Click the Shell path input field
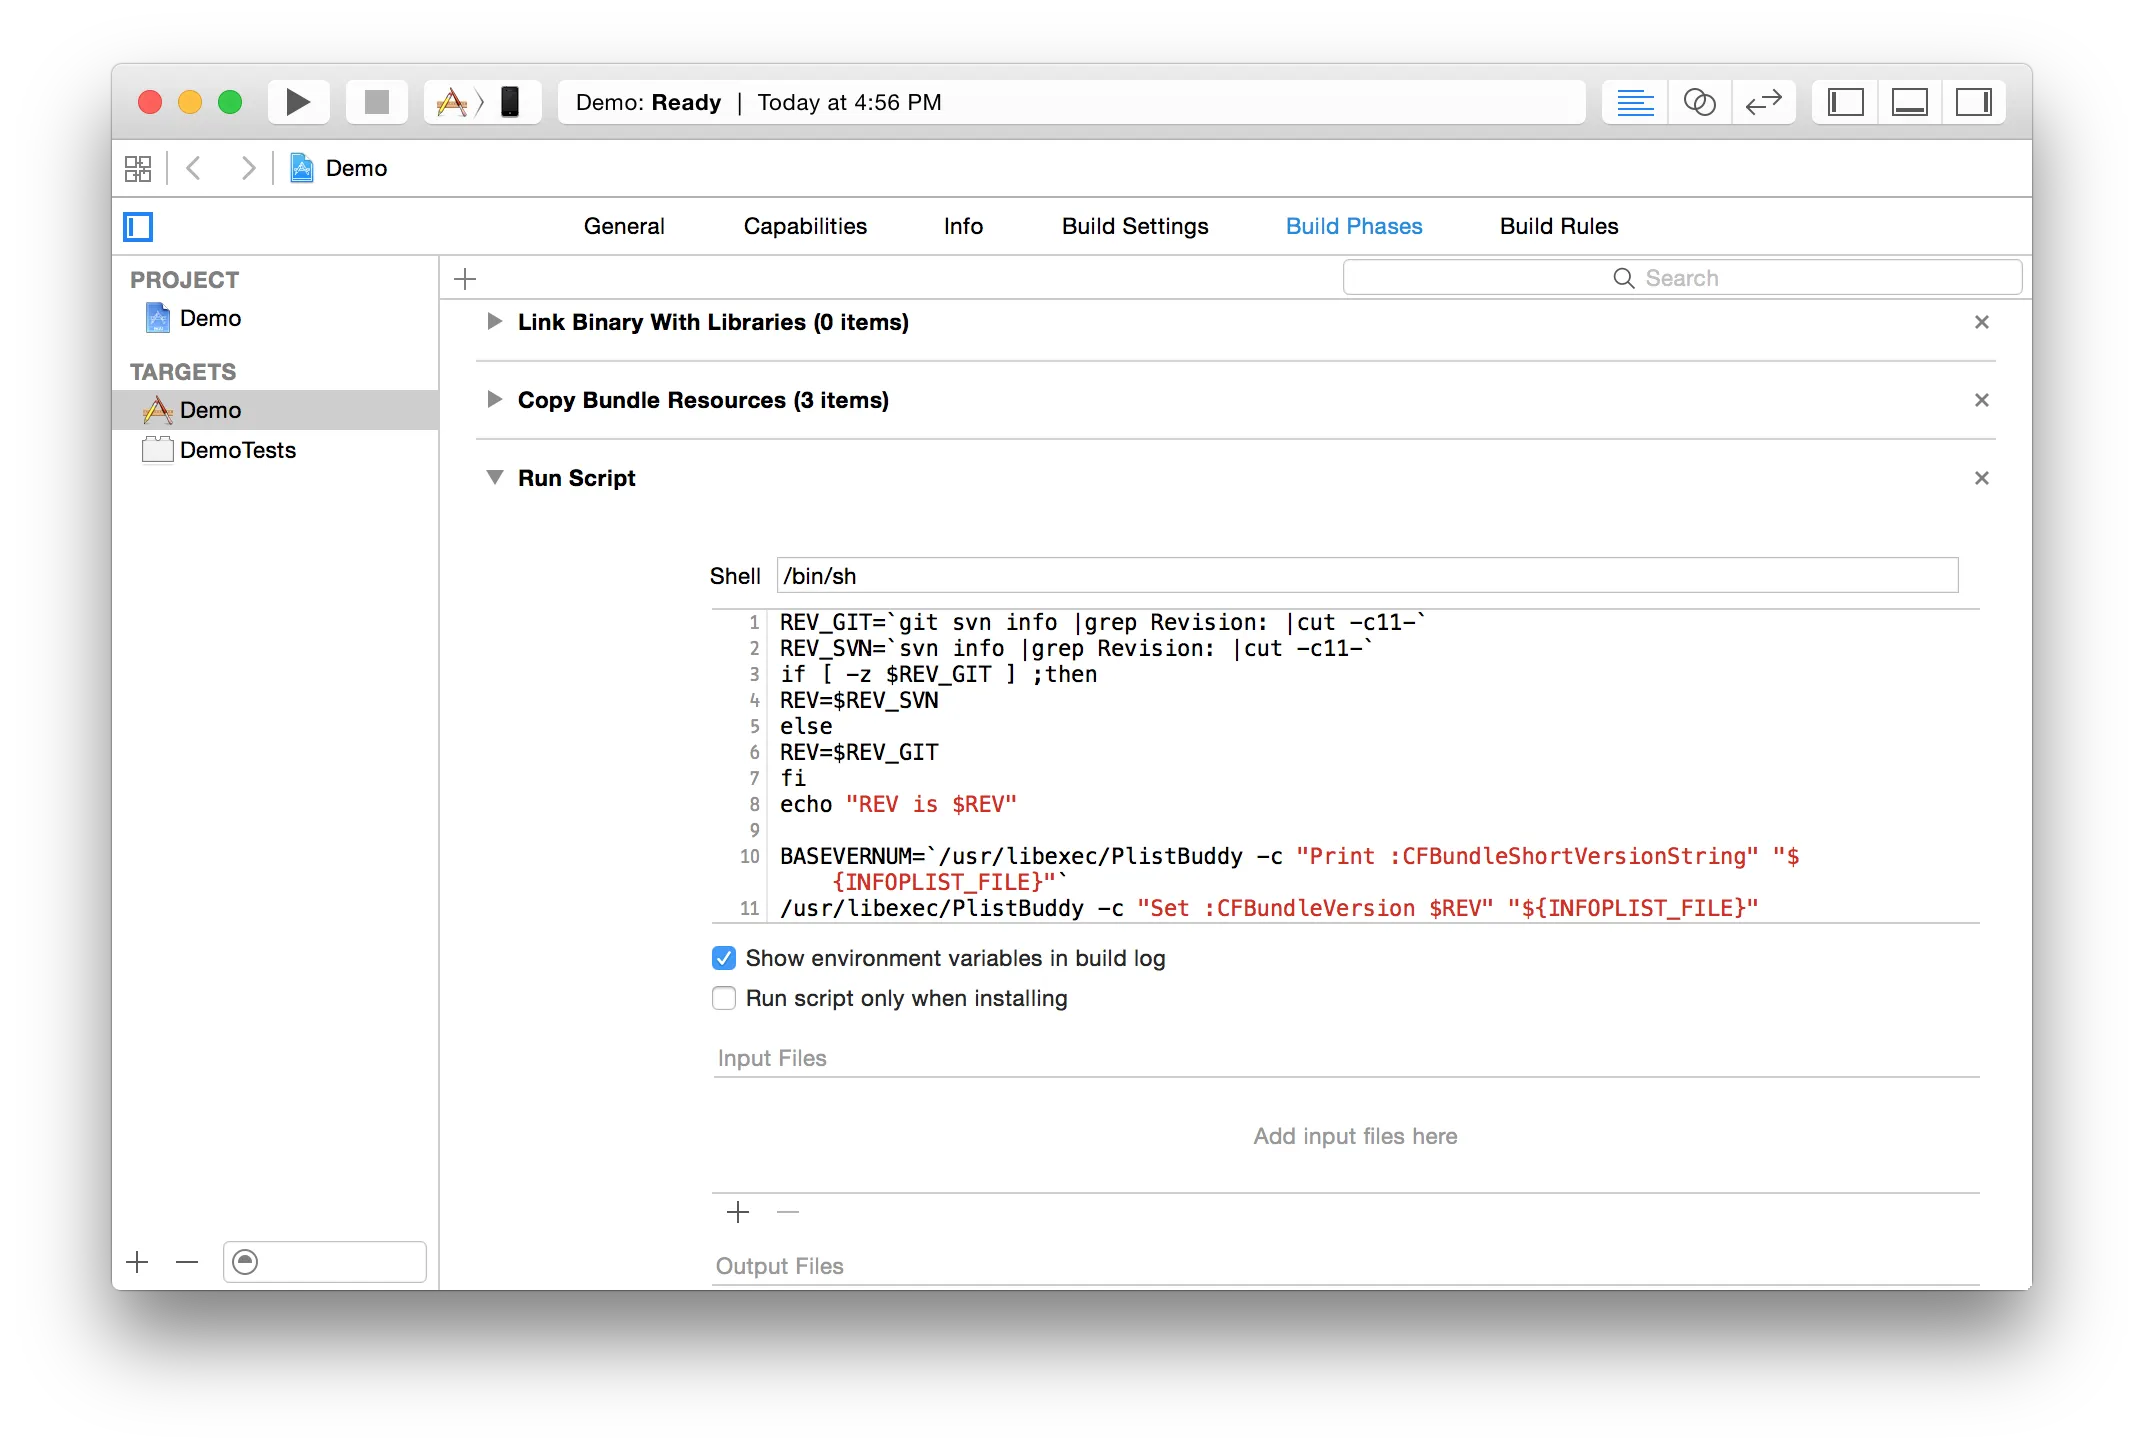The width and height of the screenshot is (2144, 1450). pyautogui.click(x=1366, y=576)
